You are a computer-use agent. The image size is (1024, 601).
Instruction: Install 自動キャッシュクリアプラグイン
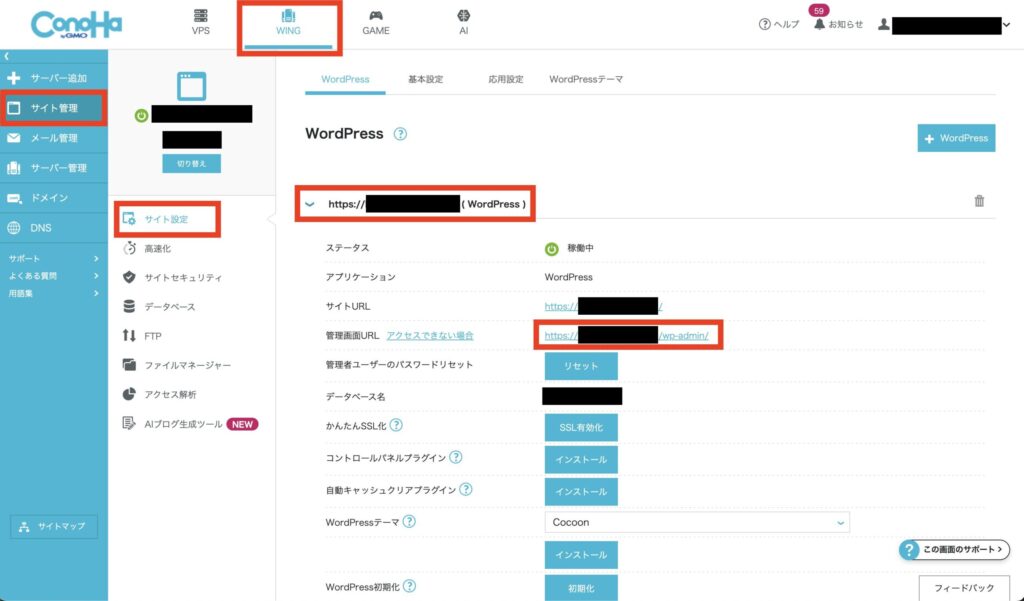[581, 492]
